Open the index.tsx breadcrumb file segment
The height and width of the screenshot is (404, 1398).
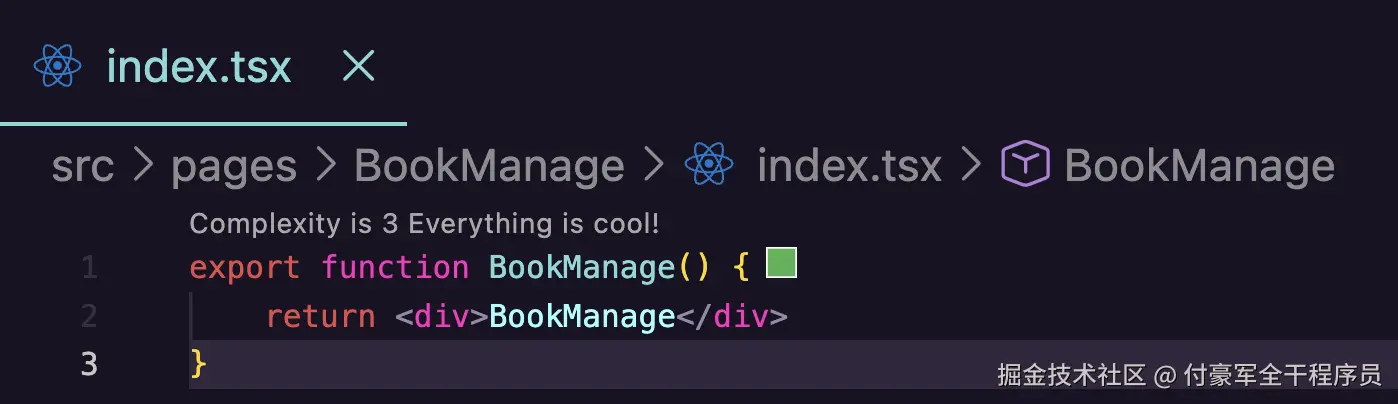pyautogui.click(x=849, y=165)
